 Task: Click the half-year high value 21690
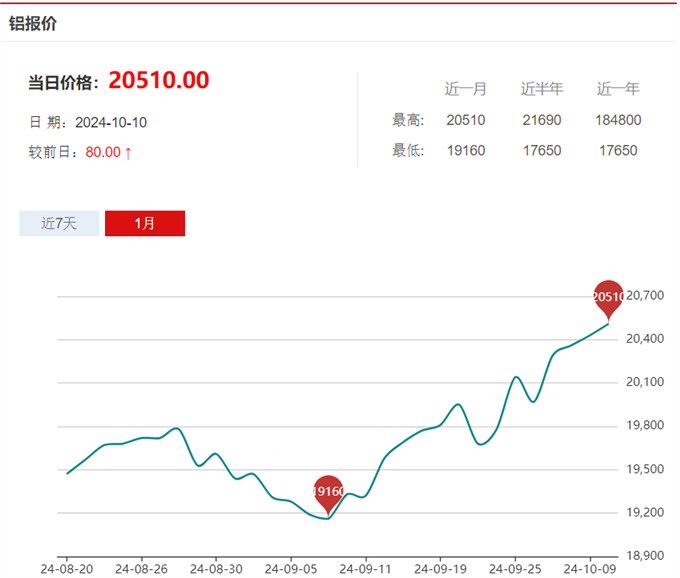click(x=542, y=120)
